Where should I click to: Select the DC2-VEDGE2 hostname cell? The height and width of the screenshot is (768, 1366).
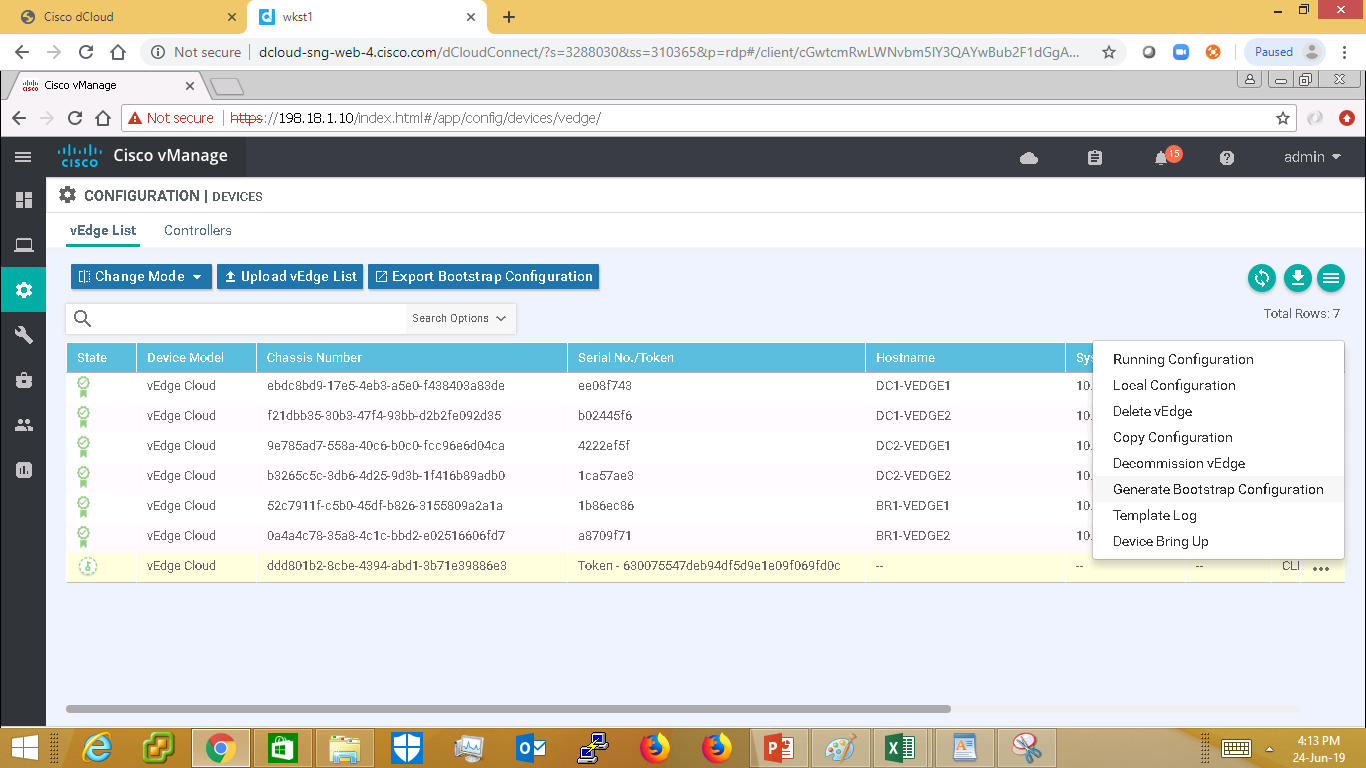point(913,476)
